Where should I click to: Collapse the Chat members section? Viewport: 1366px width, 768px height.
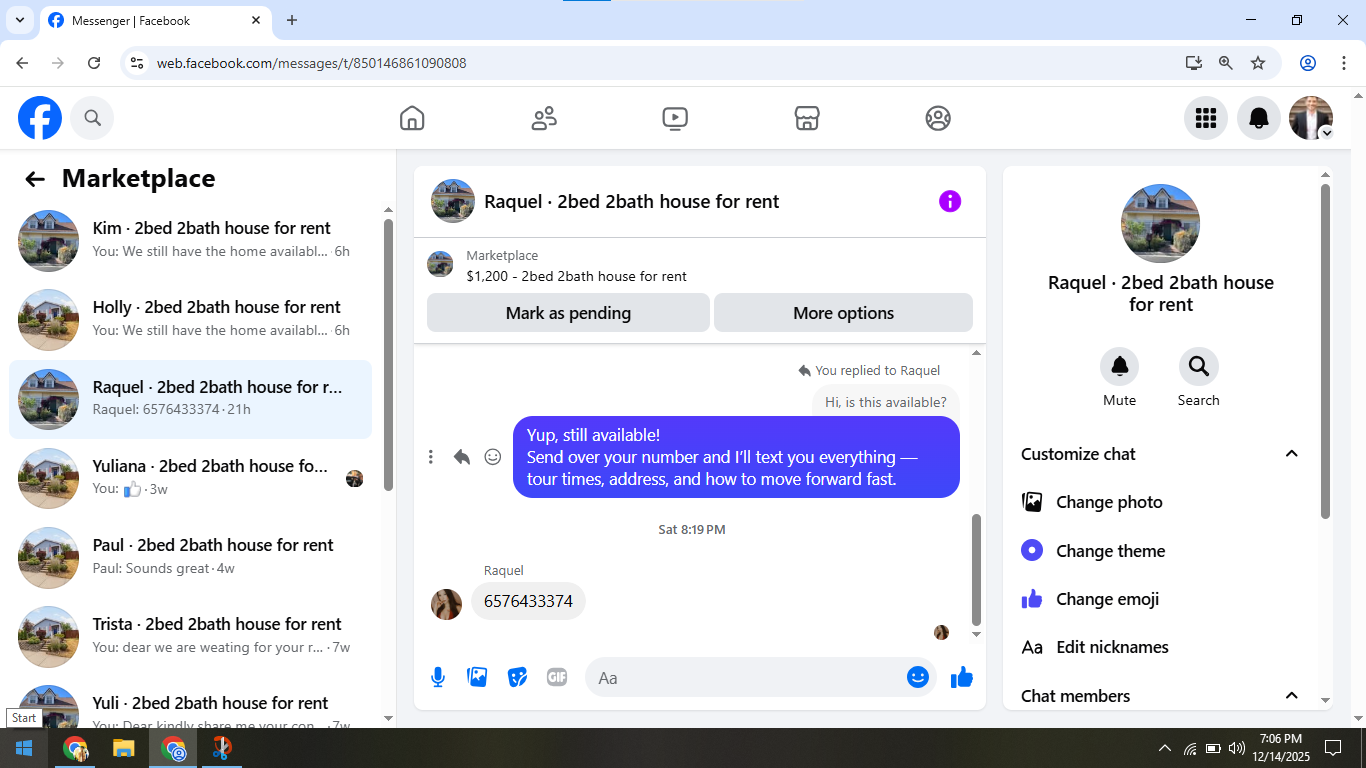tap(1292, 696)
